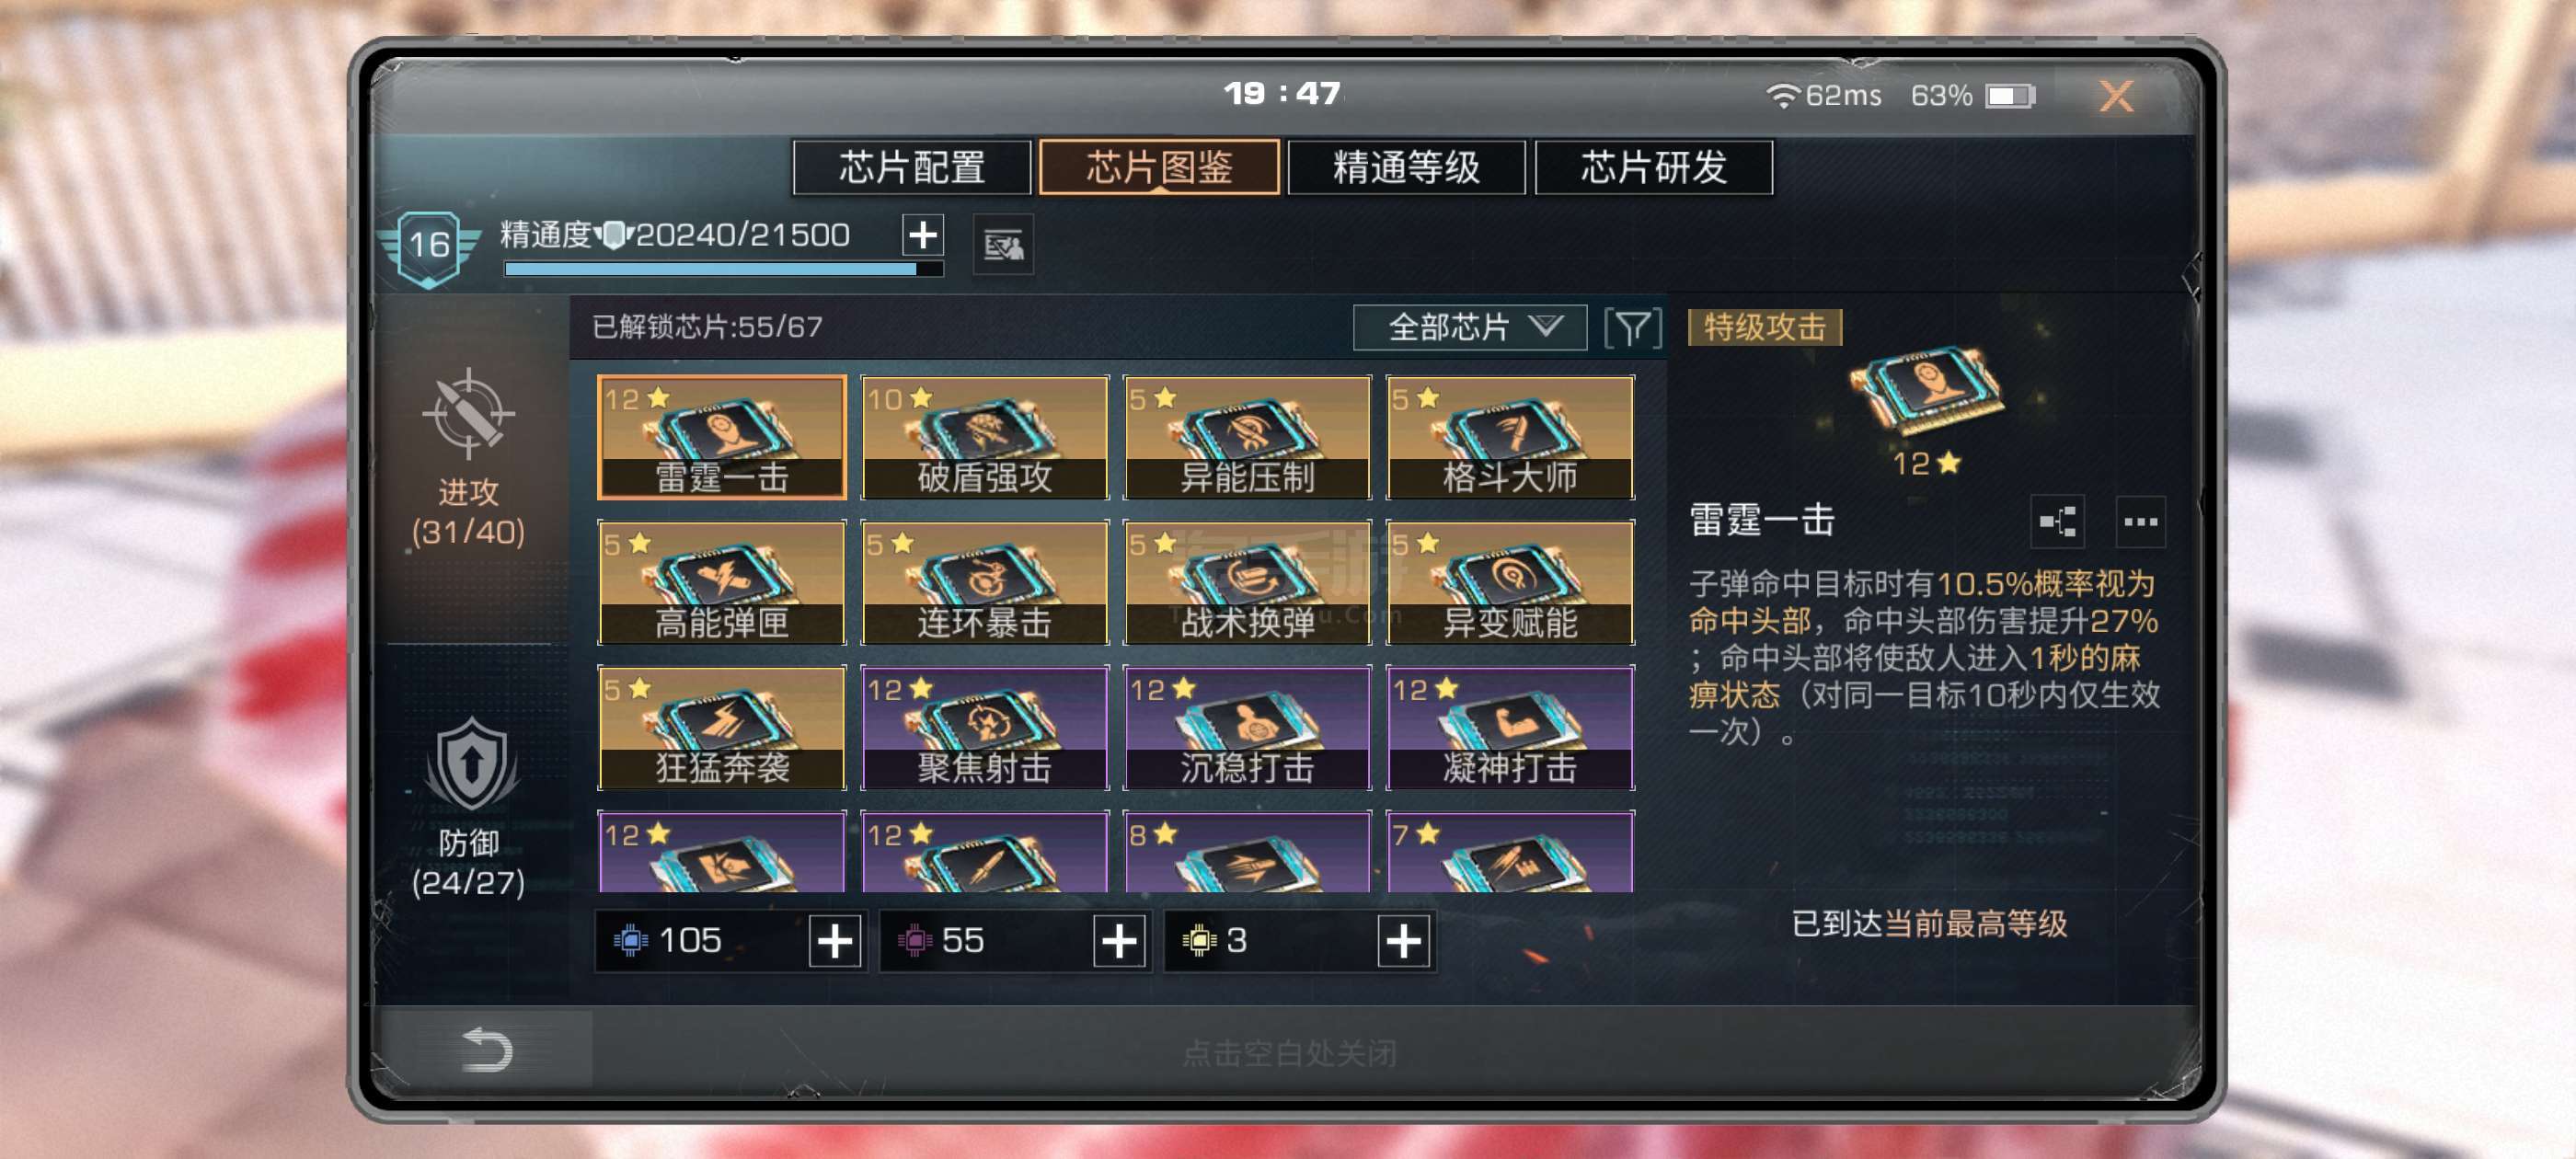The width and height of the screenshot is (2576, 1159).
Task: Close the panel with orange X
Action: click(2116, 96)
